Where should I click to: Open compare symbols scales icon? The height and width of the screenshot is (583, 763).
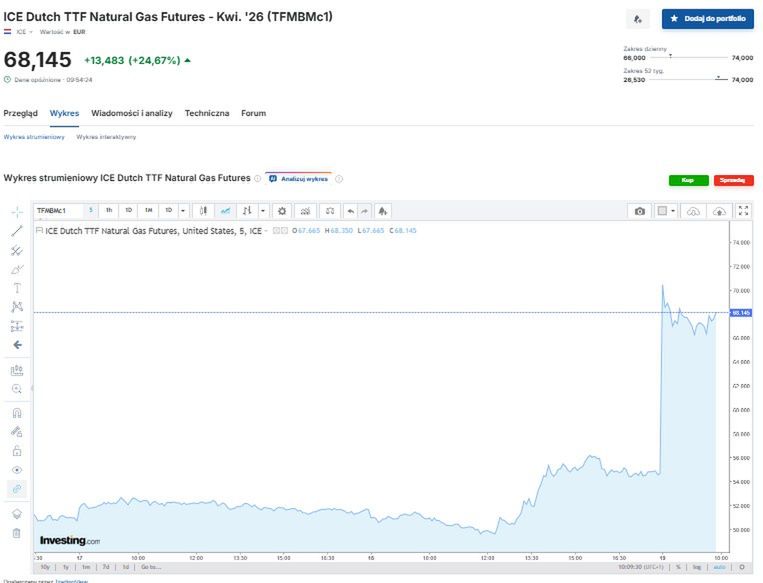coord(330,211)
